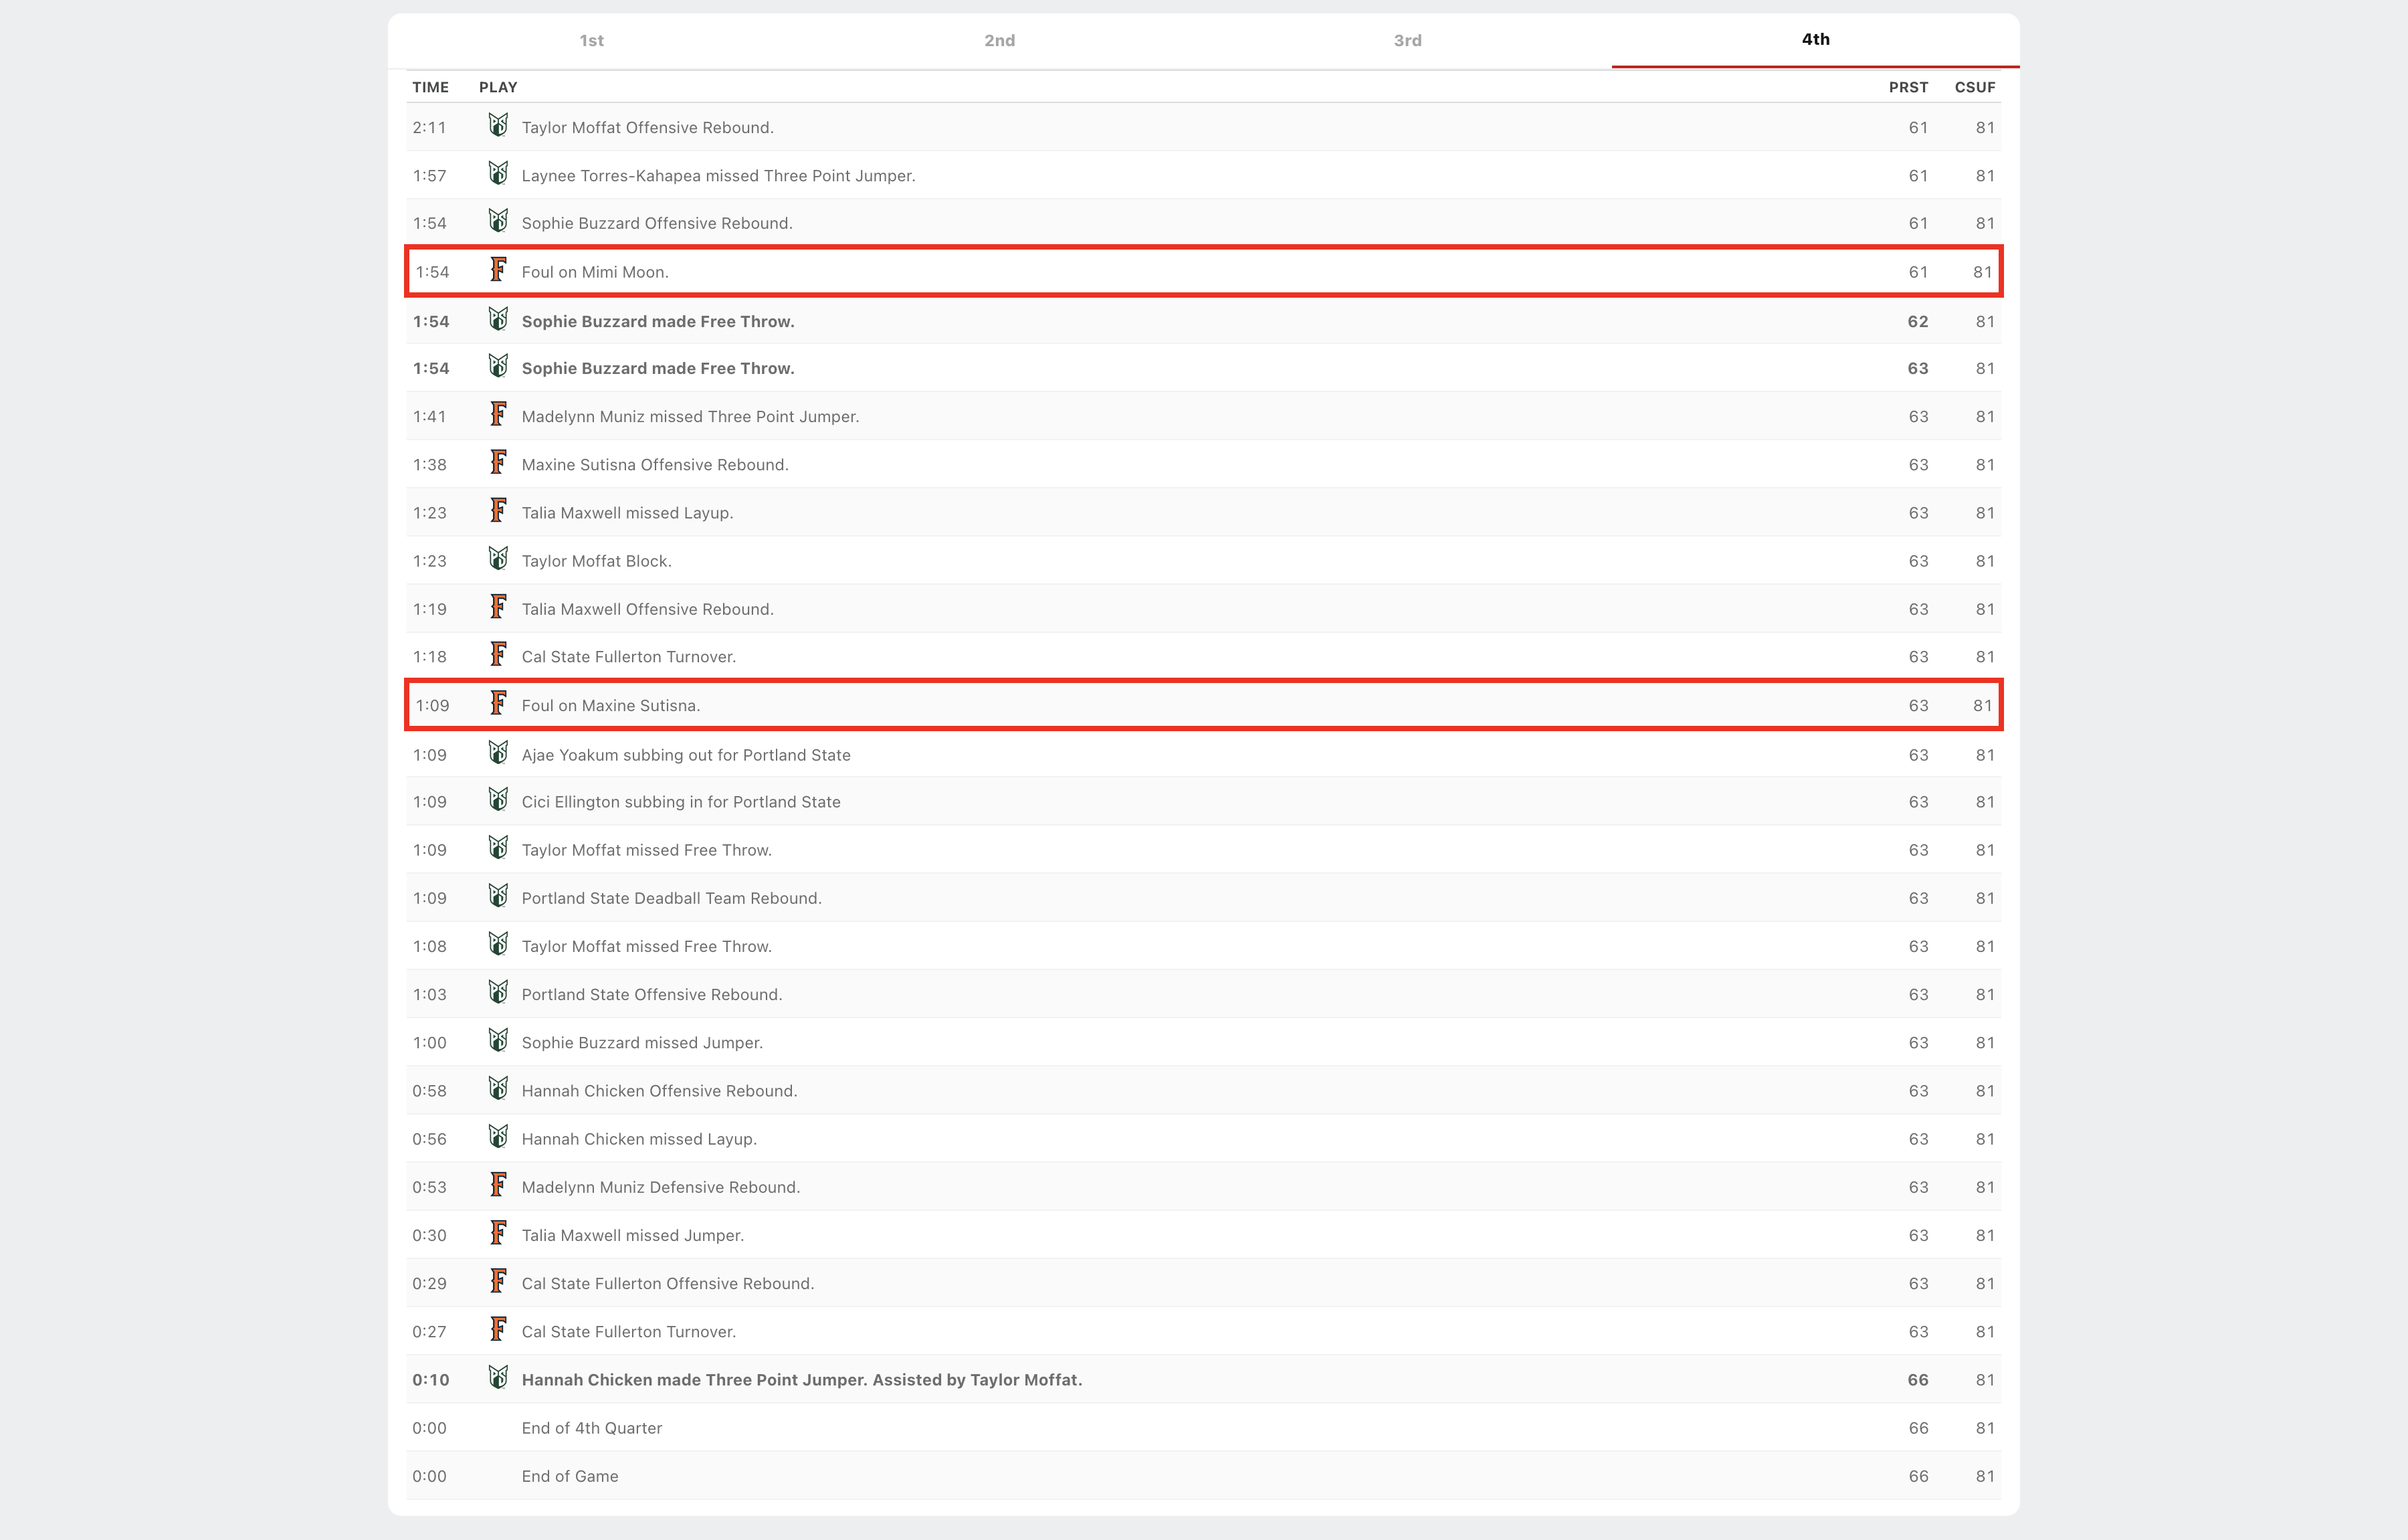Click the TIME column header
This screenshot has height=1540, width=2408.
(430, 87)
